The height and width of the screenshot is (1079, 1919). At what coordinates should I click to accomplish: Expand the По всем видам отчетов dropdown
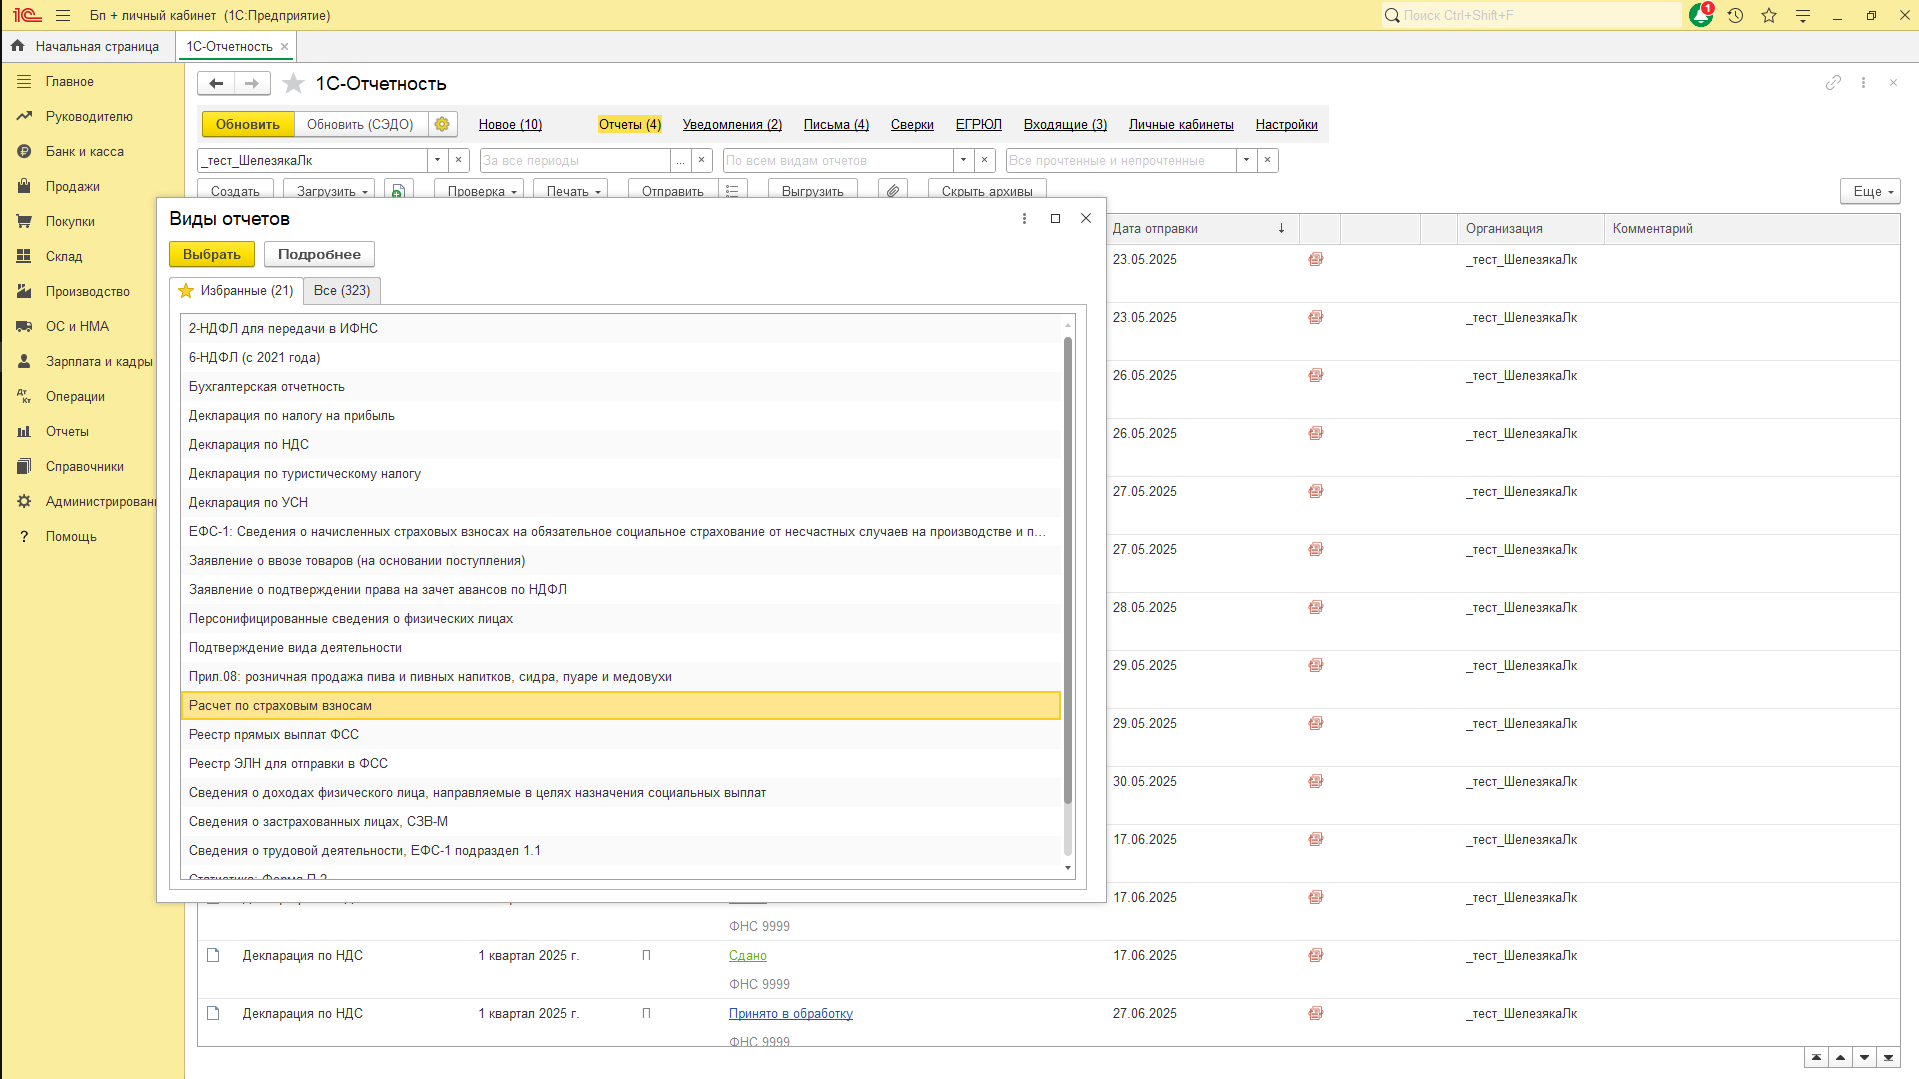963,160
